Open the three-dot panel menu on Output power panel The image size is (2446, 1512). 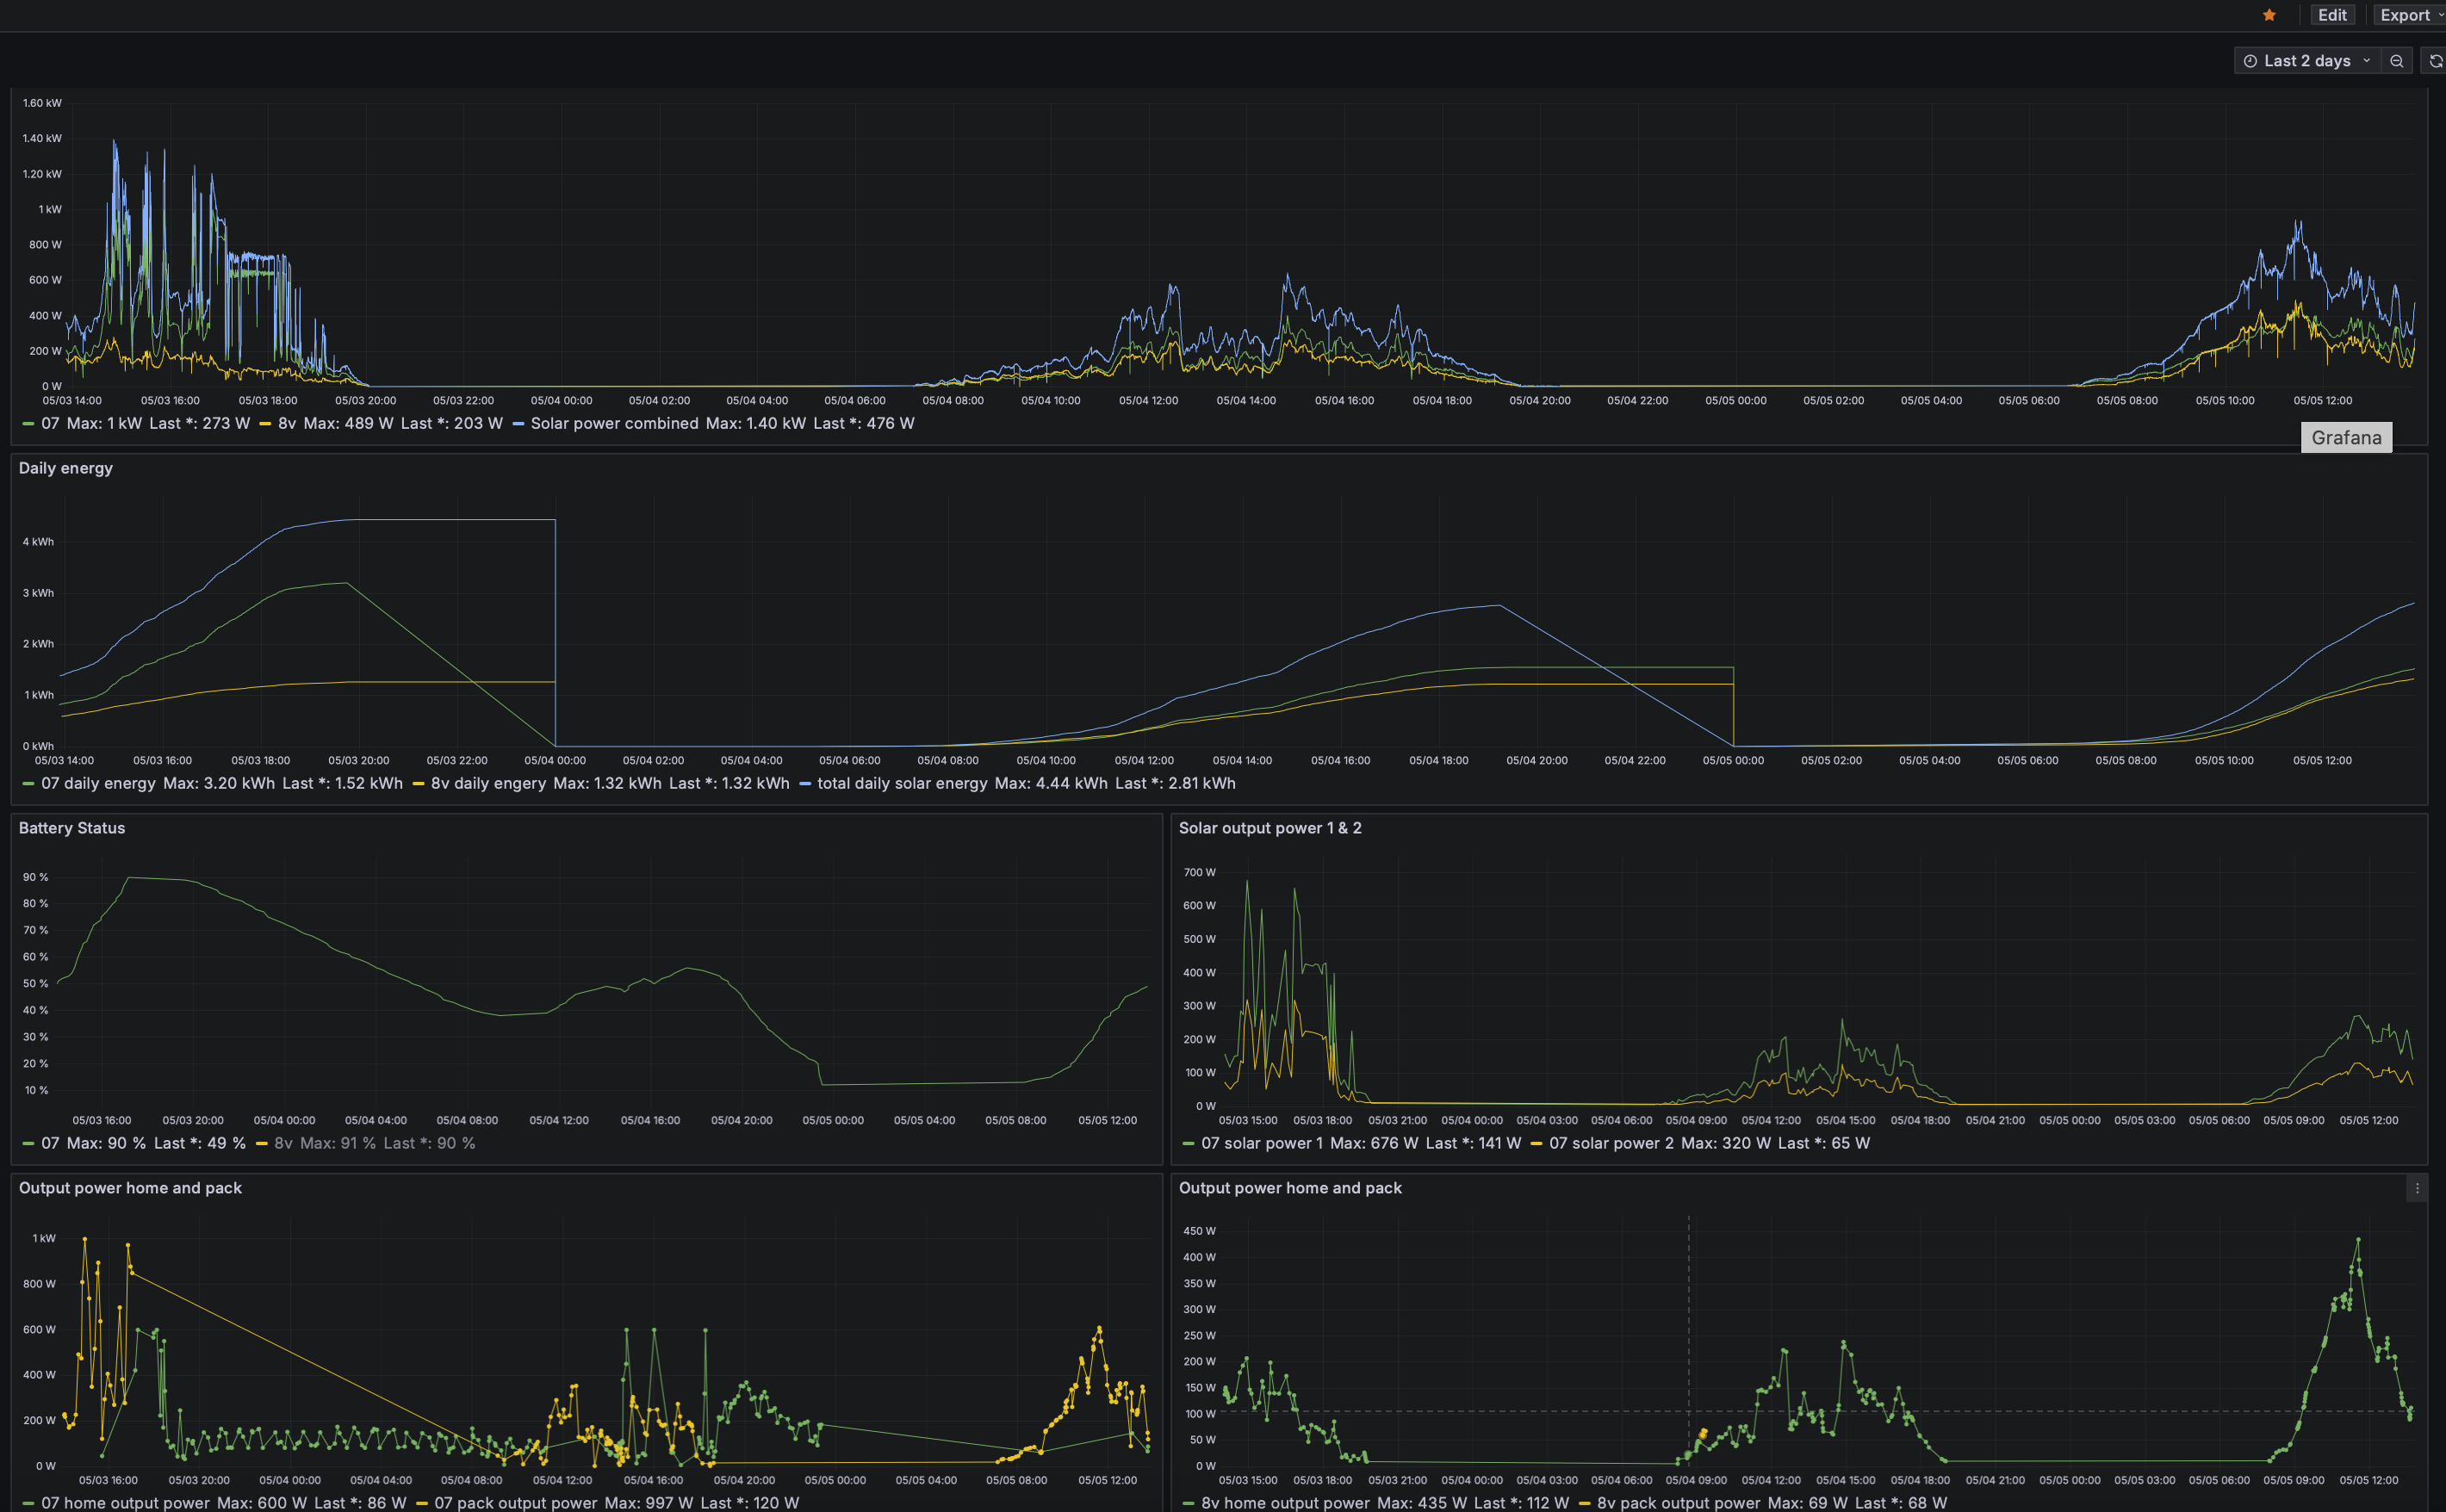2417,1188
